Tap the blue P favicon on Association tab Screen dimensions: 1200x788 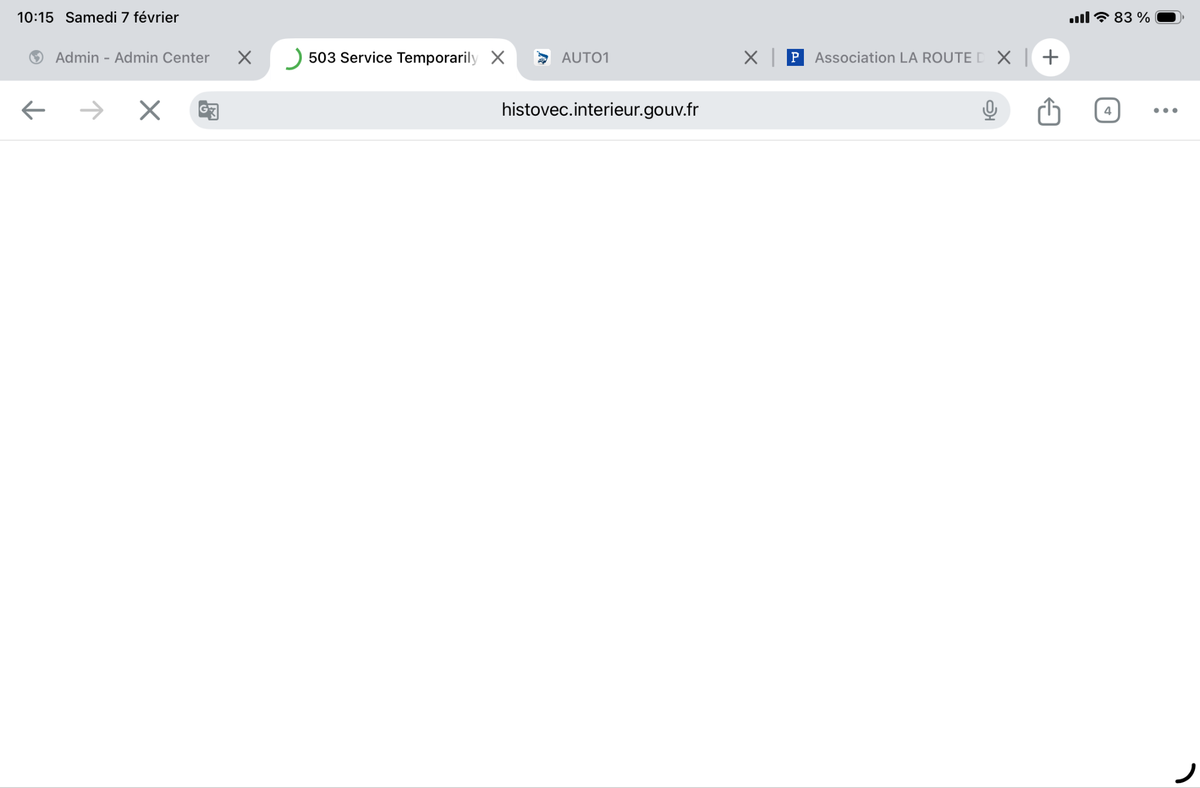(x=796, y=57)
